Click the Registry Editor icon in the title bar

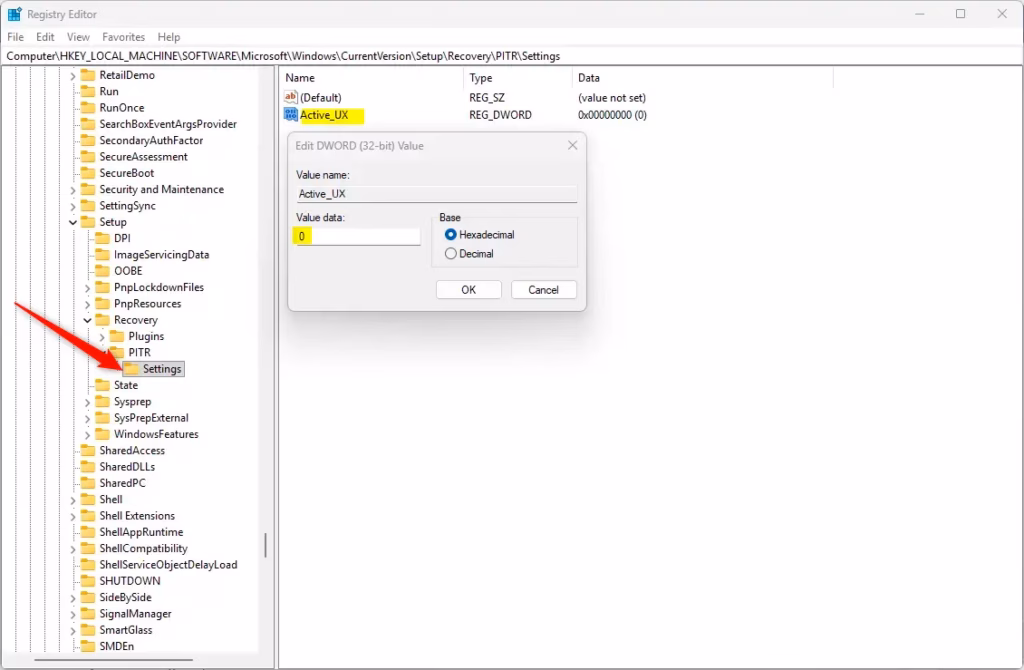pyautogui.click(x=14, y=13)
